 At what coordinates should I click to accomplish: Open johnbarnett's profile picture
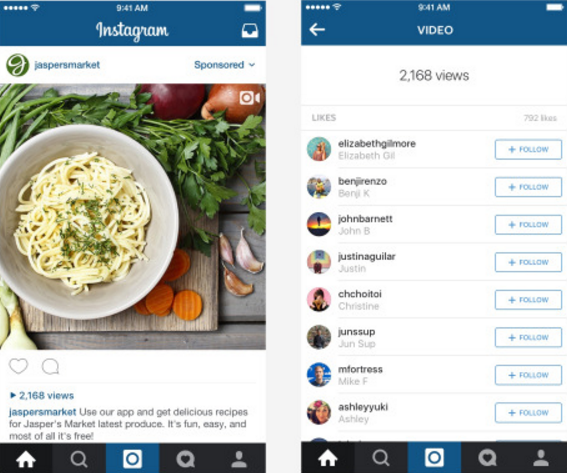319,224
